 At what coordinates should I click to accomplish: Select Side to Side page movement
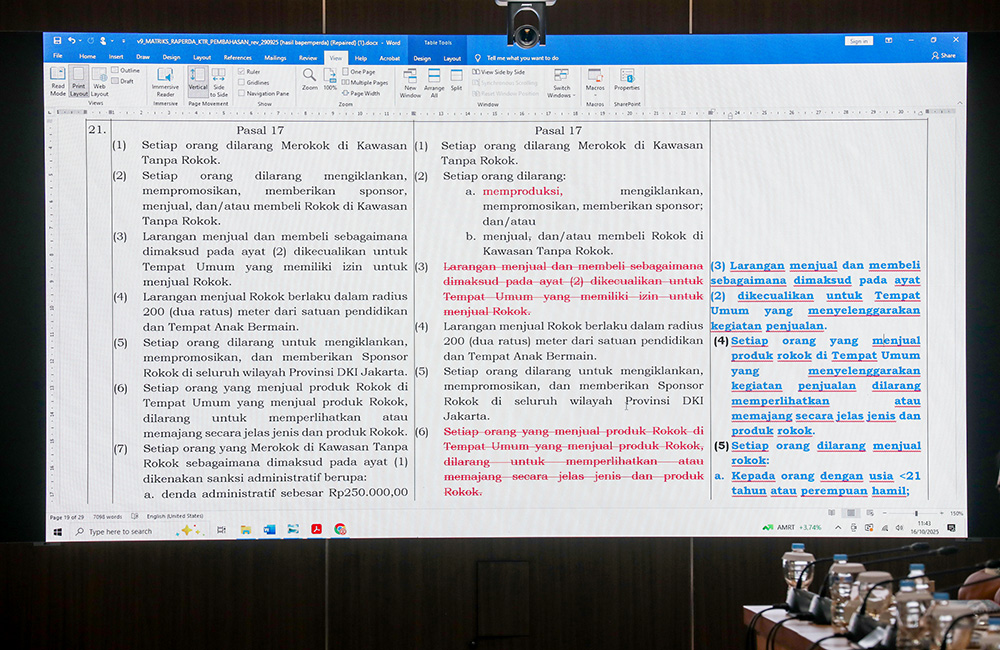tap(218, 80)
